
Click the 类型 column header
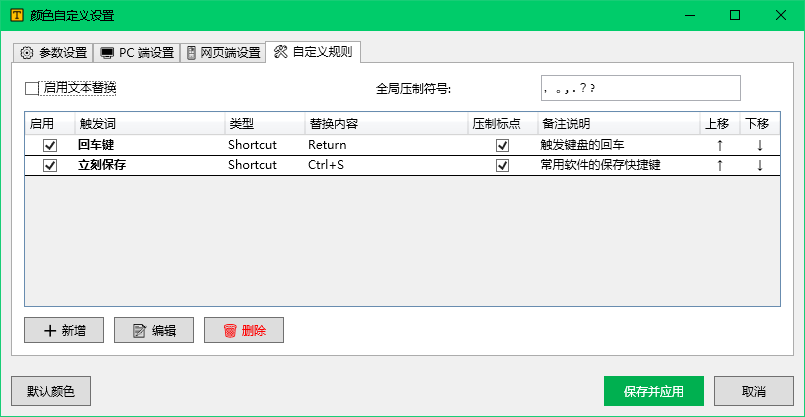[265, 124]
